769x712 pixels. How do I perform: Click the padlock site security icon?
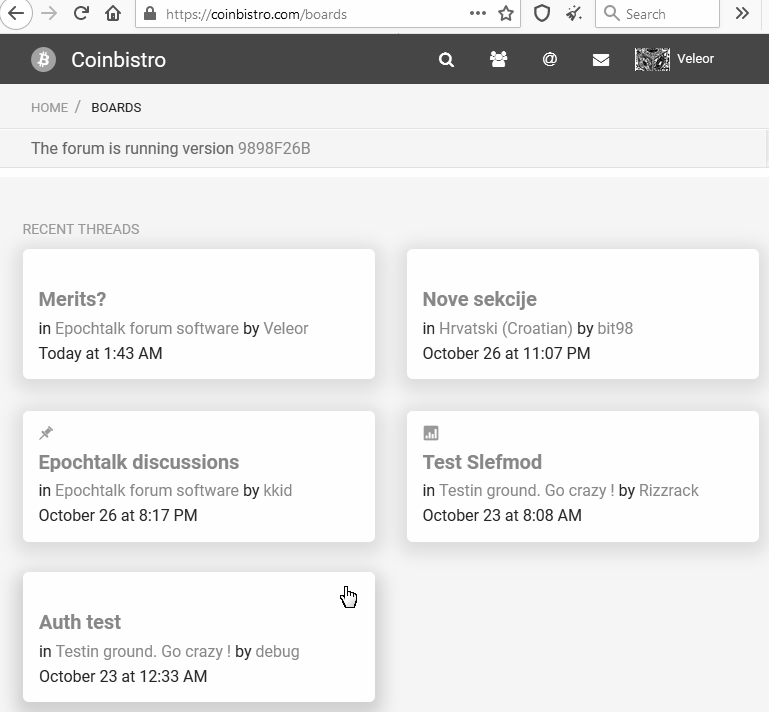(x=150, y=14)
